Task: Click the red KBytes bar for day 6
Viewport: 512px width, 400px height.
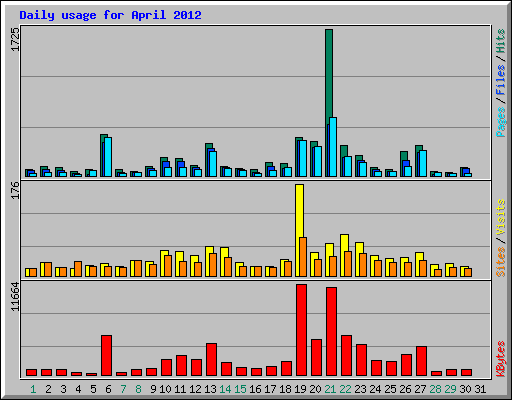Action: [x=106, y=356]
